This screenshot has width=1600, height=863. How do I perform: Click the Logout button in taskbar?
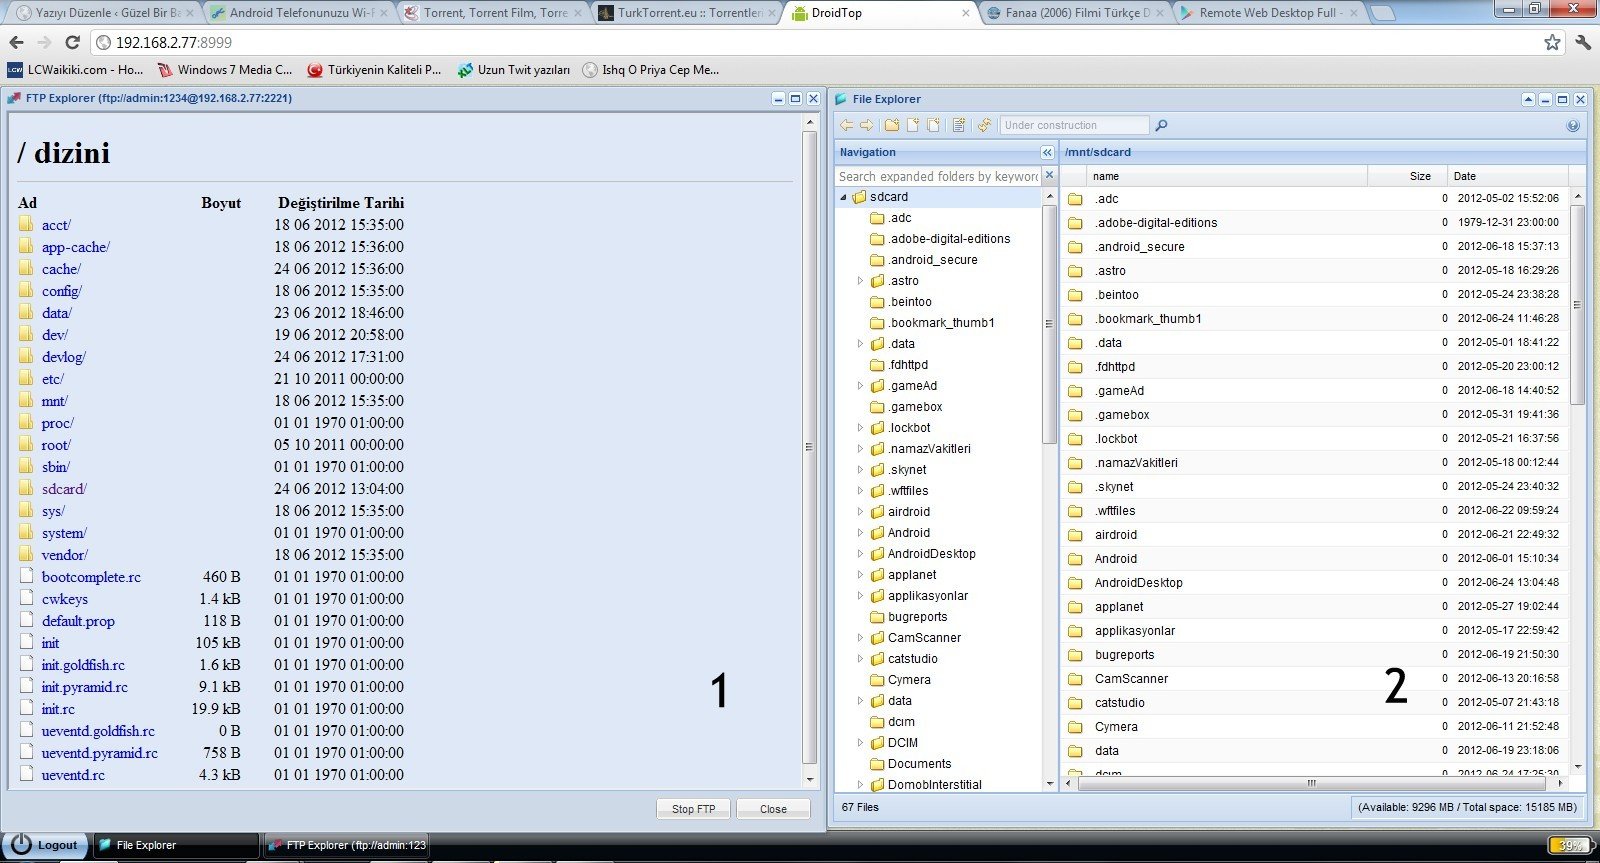(46, 845)
